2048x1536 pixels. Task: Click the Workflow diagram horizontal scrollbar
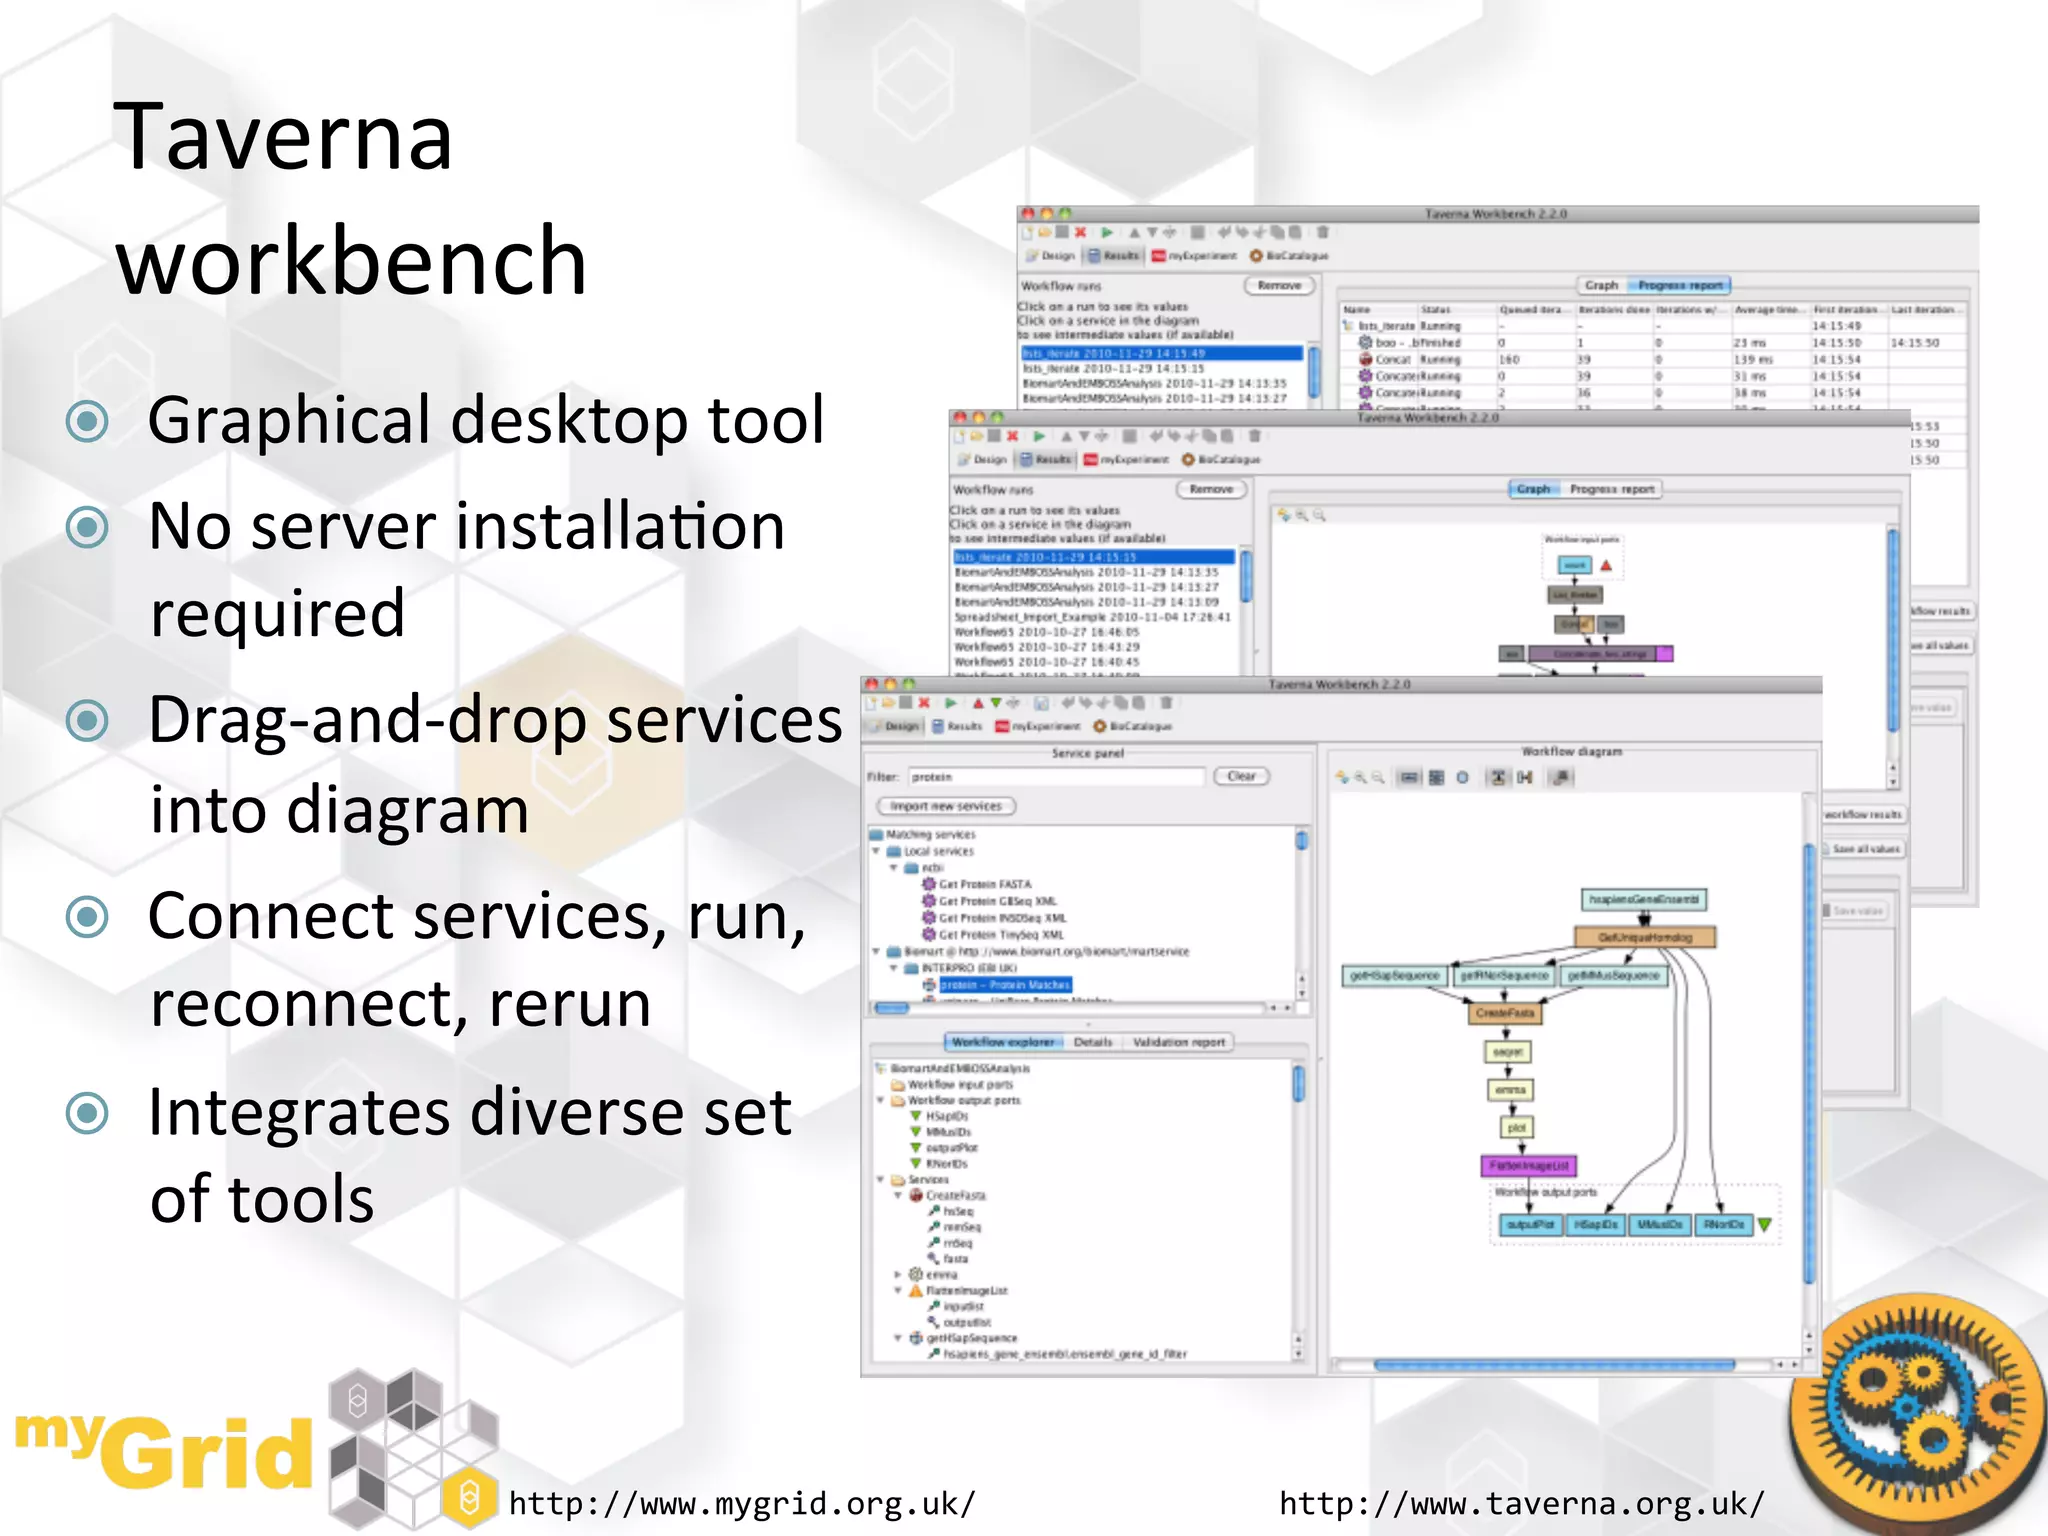pyautogui.click(x=1555, y=1364)
